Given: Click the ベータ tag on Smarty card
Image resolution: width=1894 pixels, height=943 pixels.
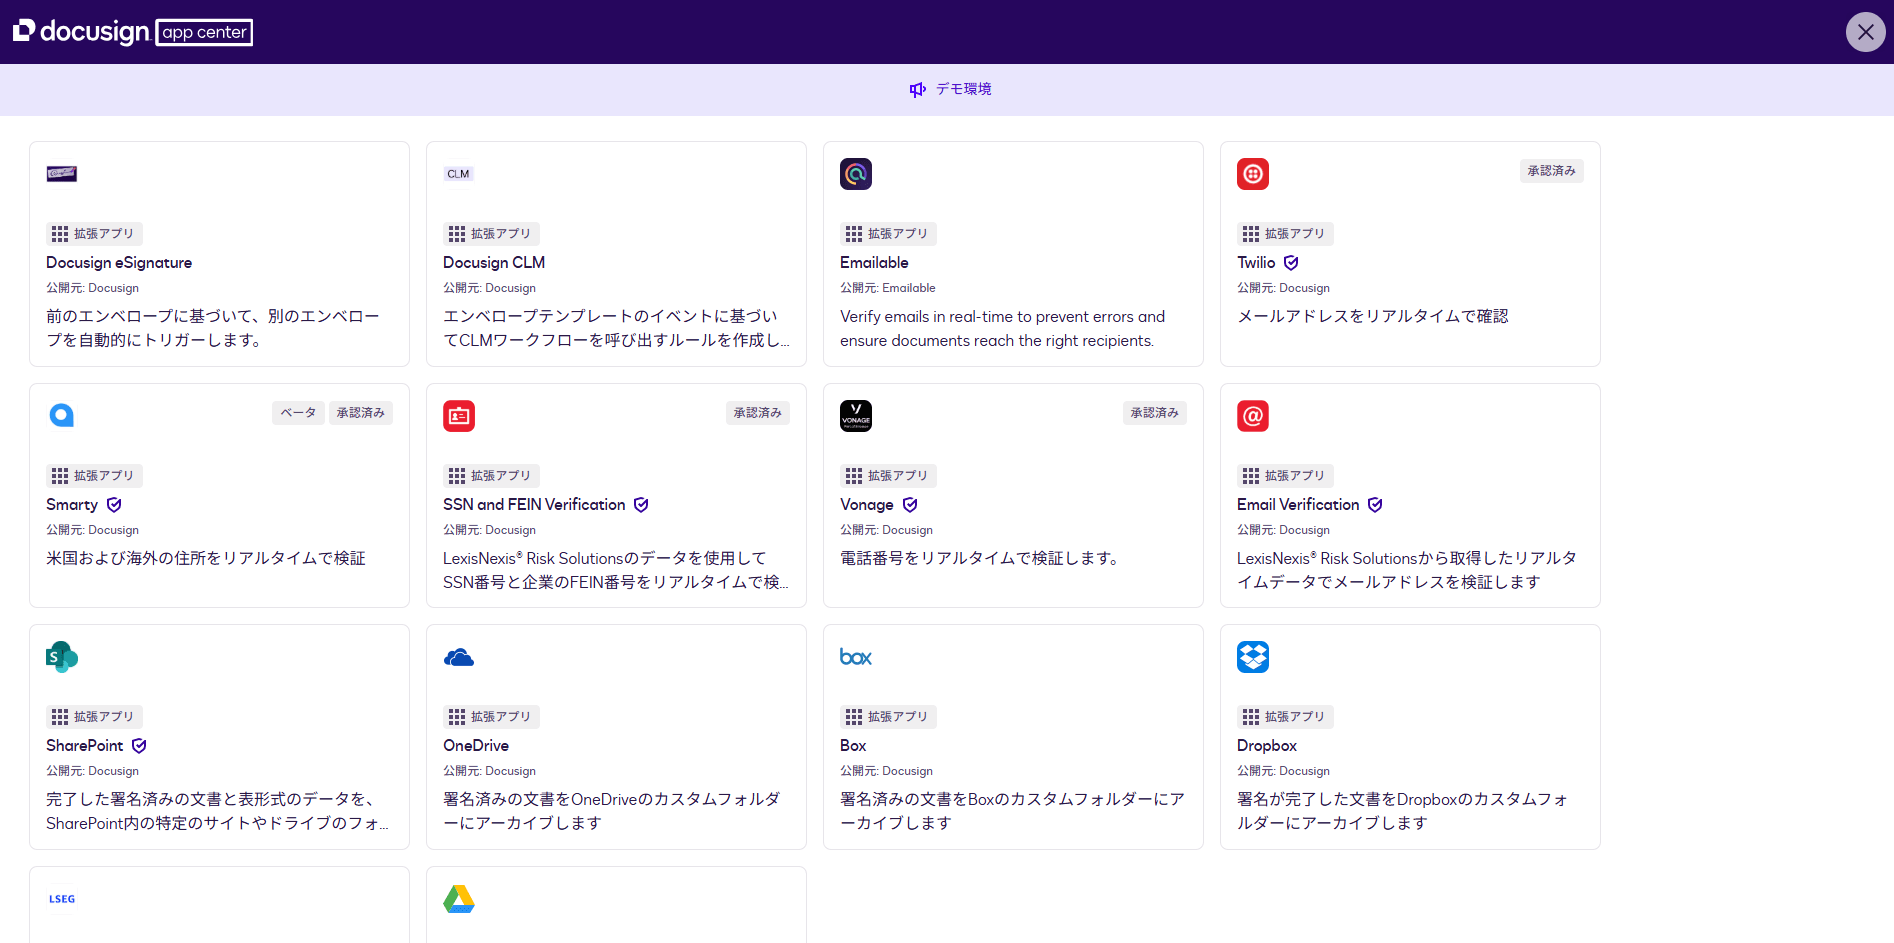Looking at the screenshot, I should coord(298,413).
